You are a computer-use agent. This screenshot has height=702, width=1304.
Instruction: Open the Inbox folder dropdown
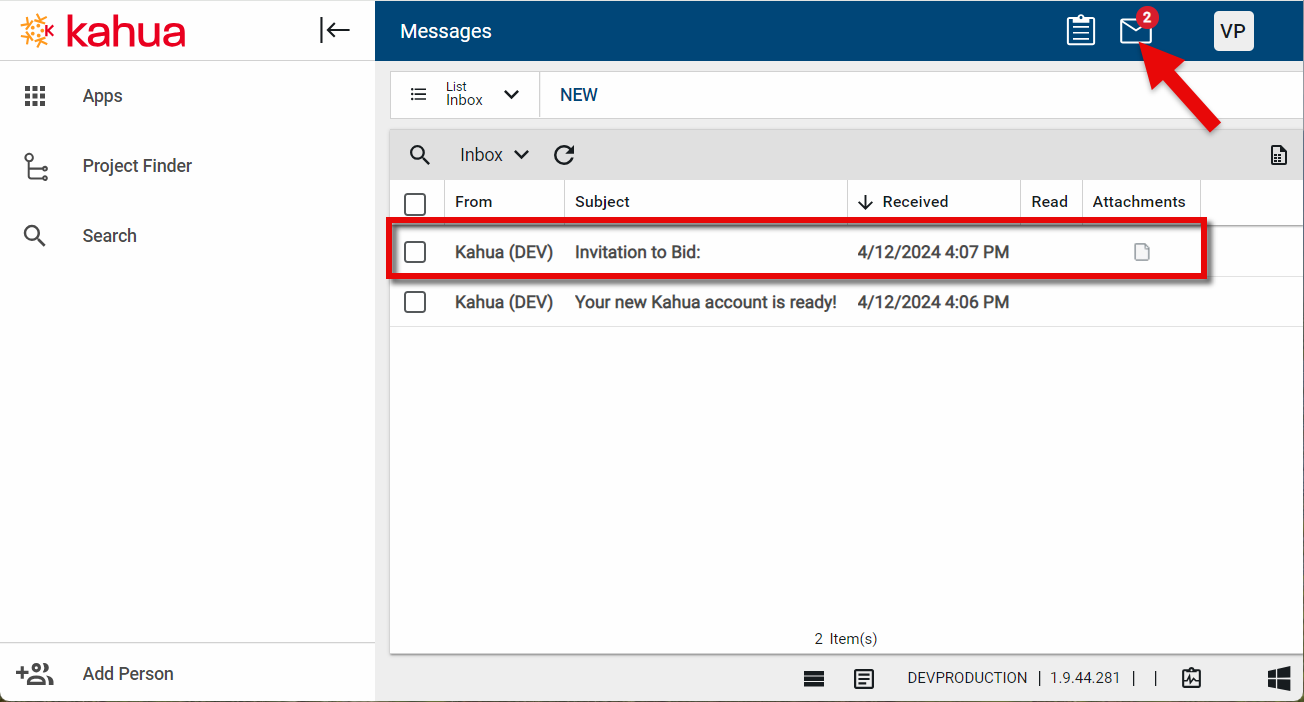pos(494,155)
